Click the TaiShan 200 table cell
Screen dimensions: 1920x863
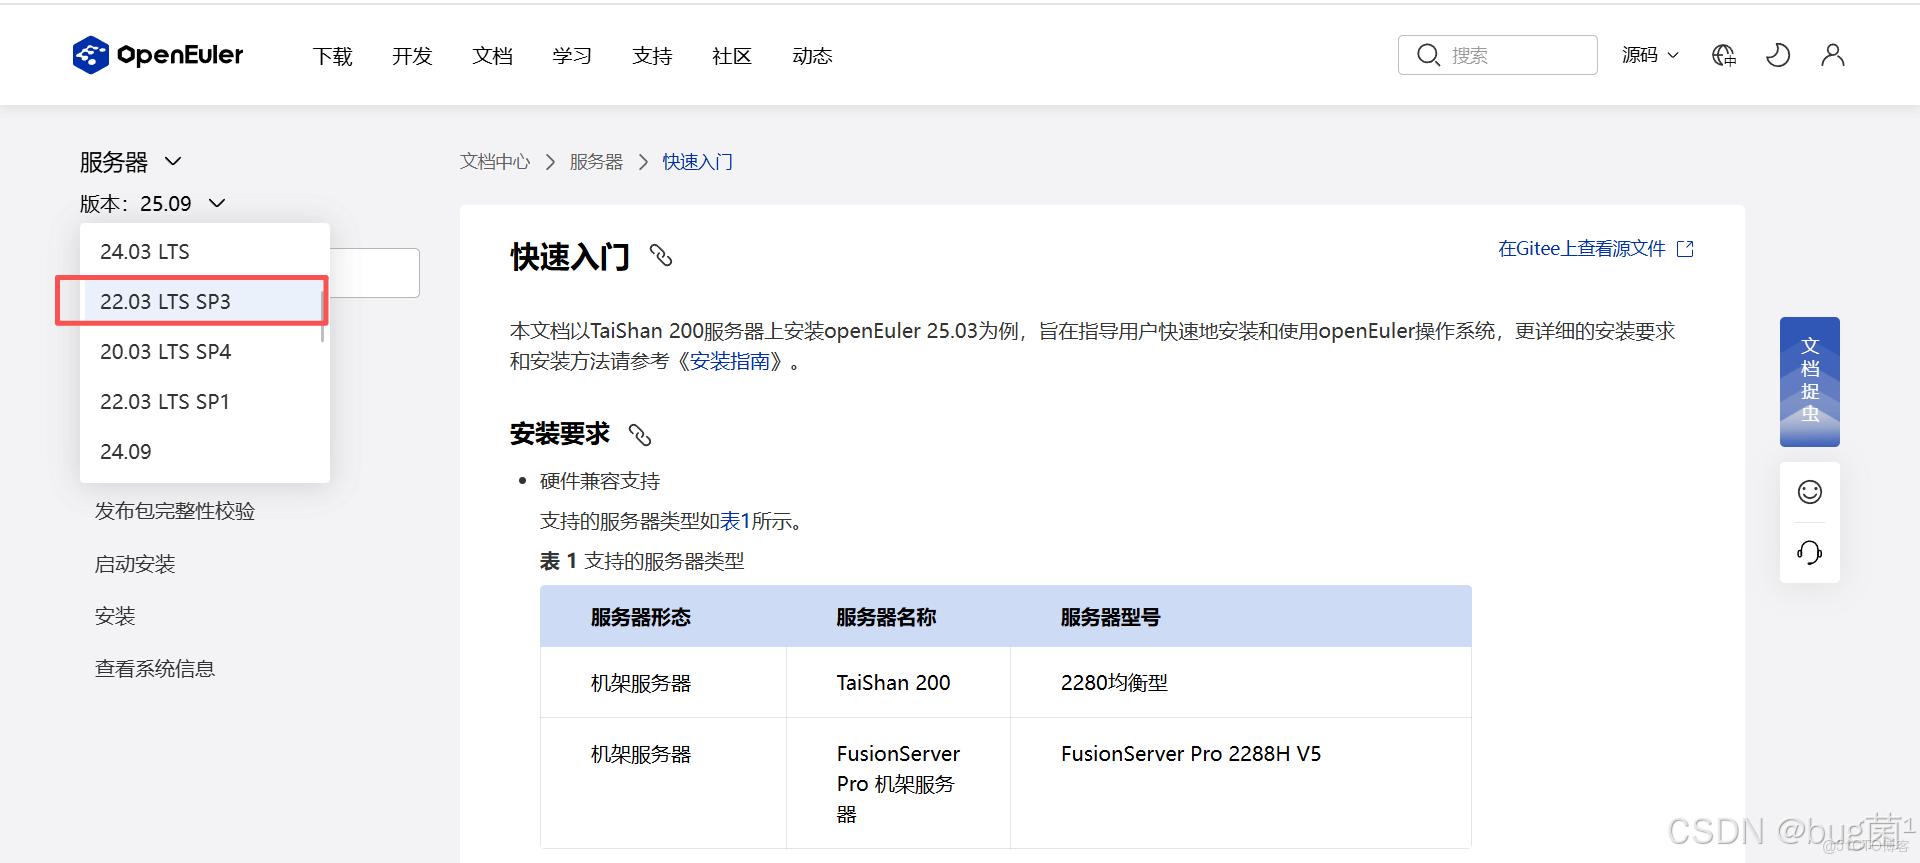pyautogui.click(x=898, y=683)
